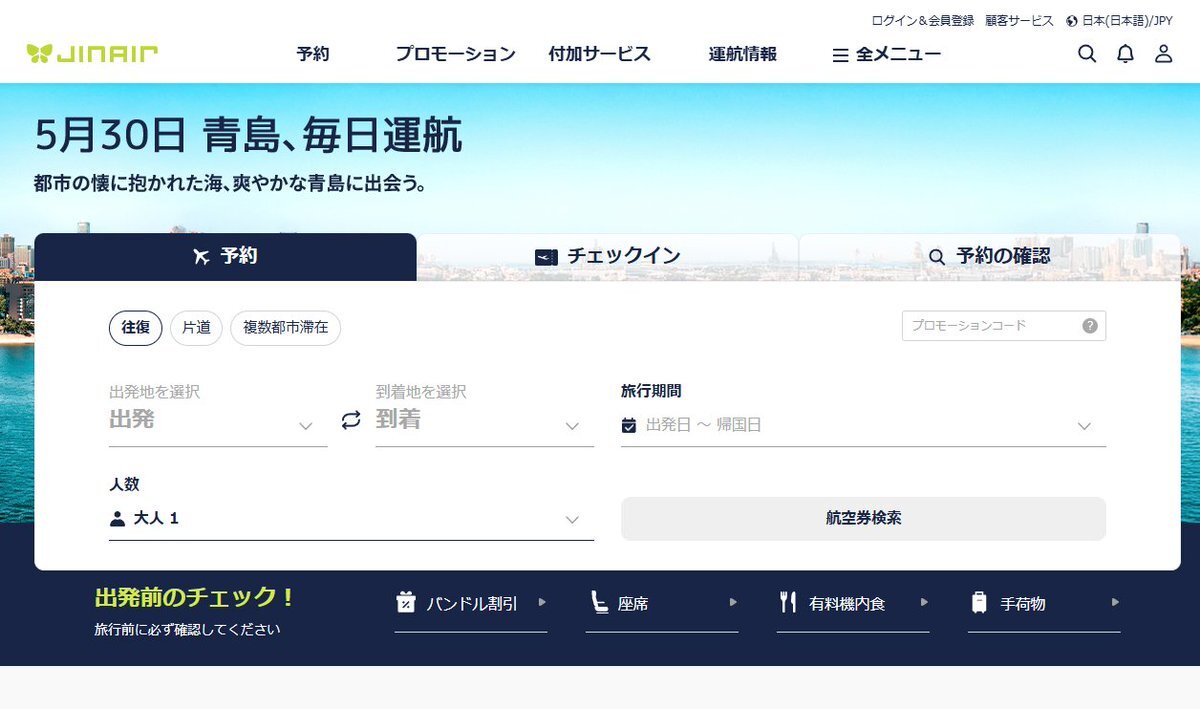Click the 出発前のチェック！ heading
The image size is (1200, 709).
click(195, 598)
